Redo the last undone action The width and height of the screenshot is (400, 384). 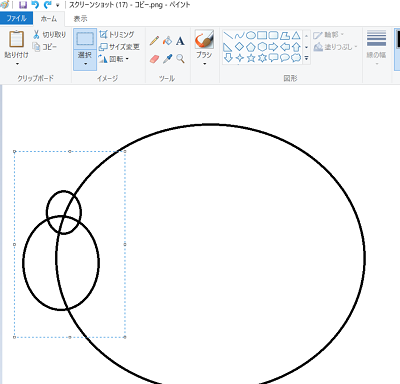48,5
